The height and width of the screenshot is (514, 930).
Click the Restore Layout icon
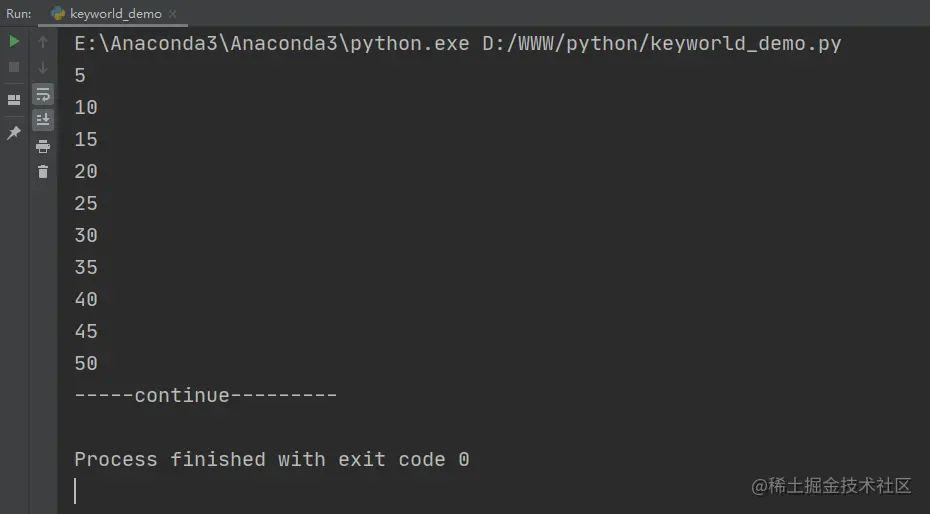14,100
